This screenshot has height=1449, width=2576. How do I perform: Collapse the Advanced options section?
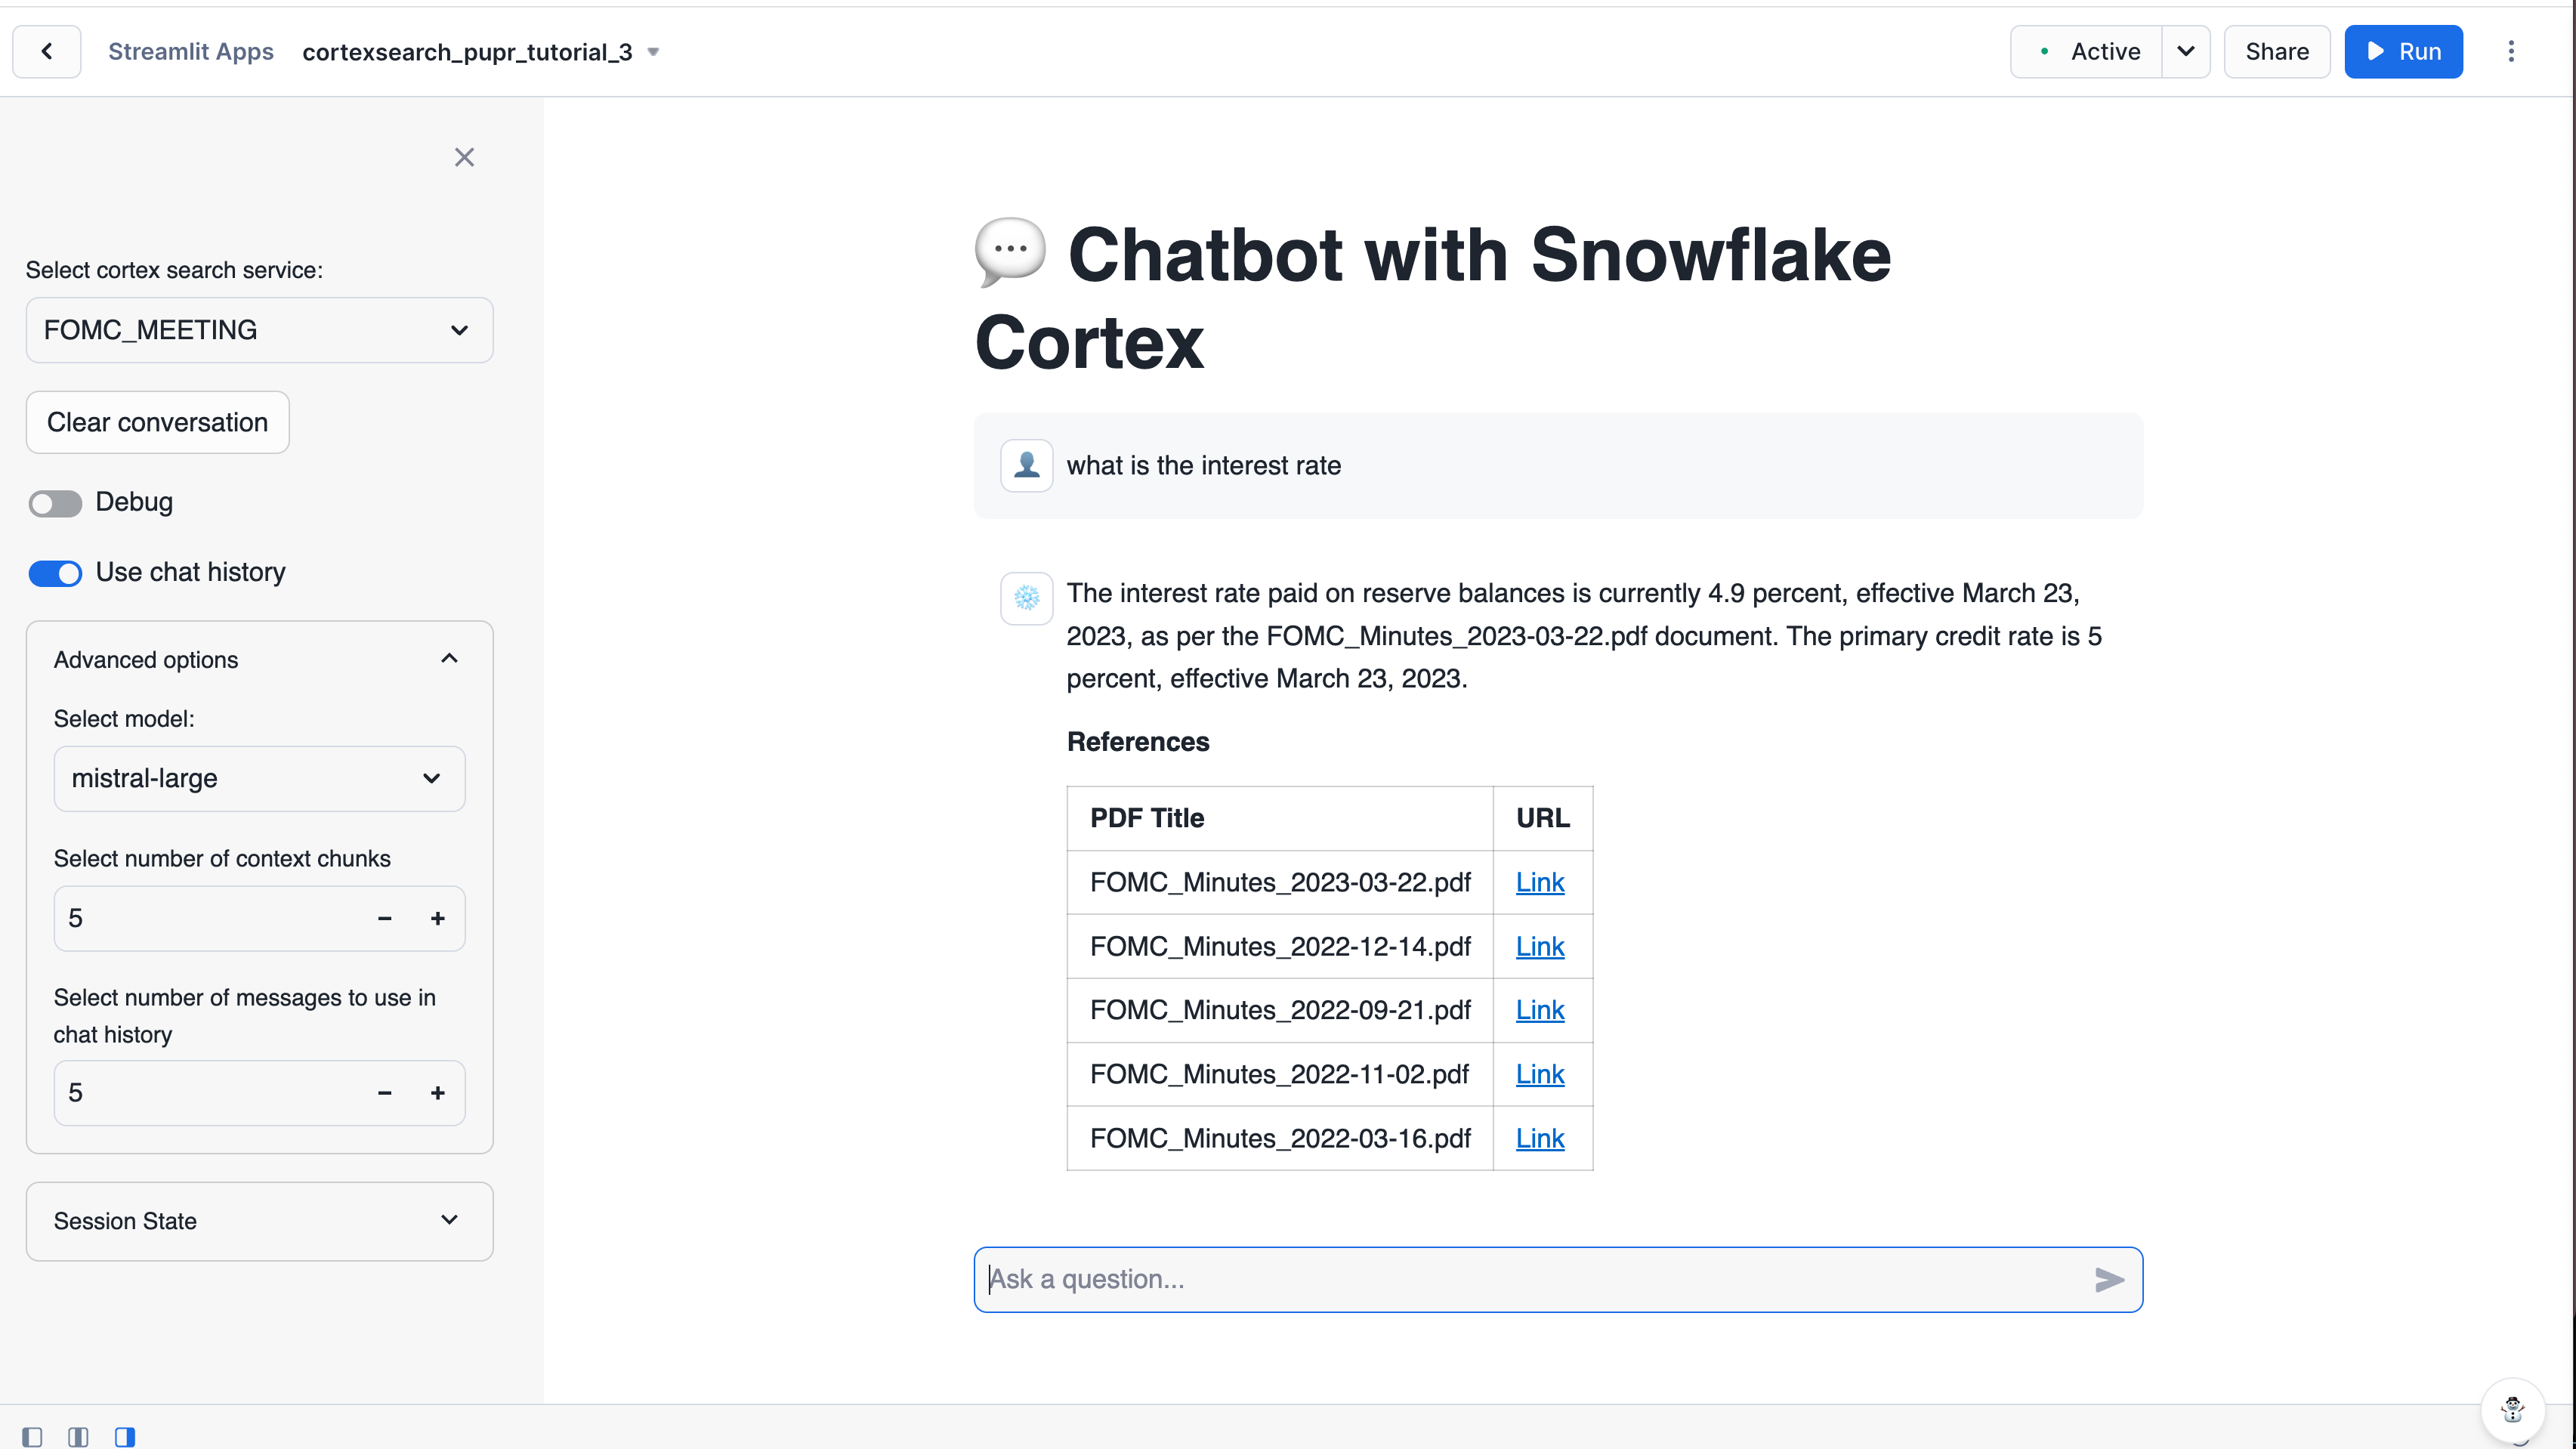click(449, 658)
